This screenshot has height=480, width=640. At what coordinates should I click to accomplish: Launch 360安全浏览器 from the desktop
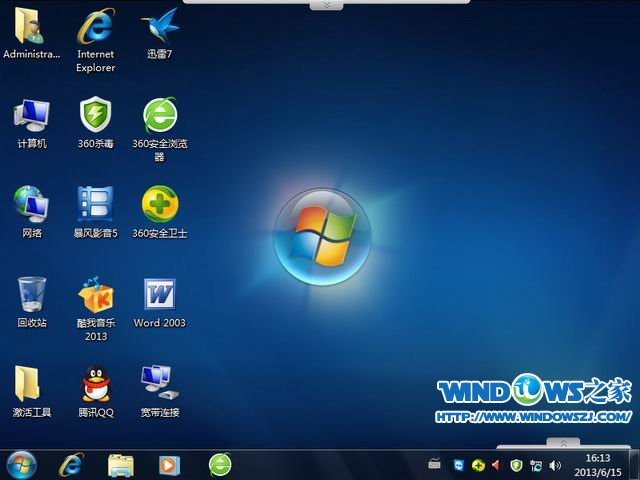160,115
